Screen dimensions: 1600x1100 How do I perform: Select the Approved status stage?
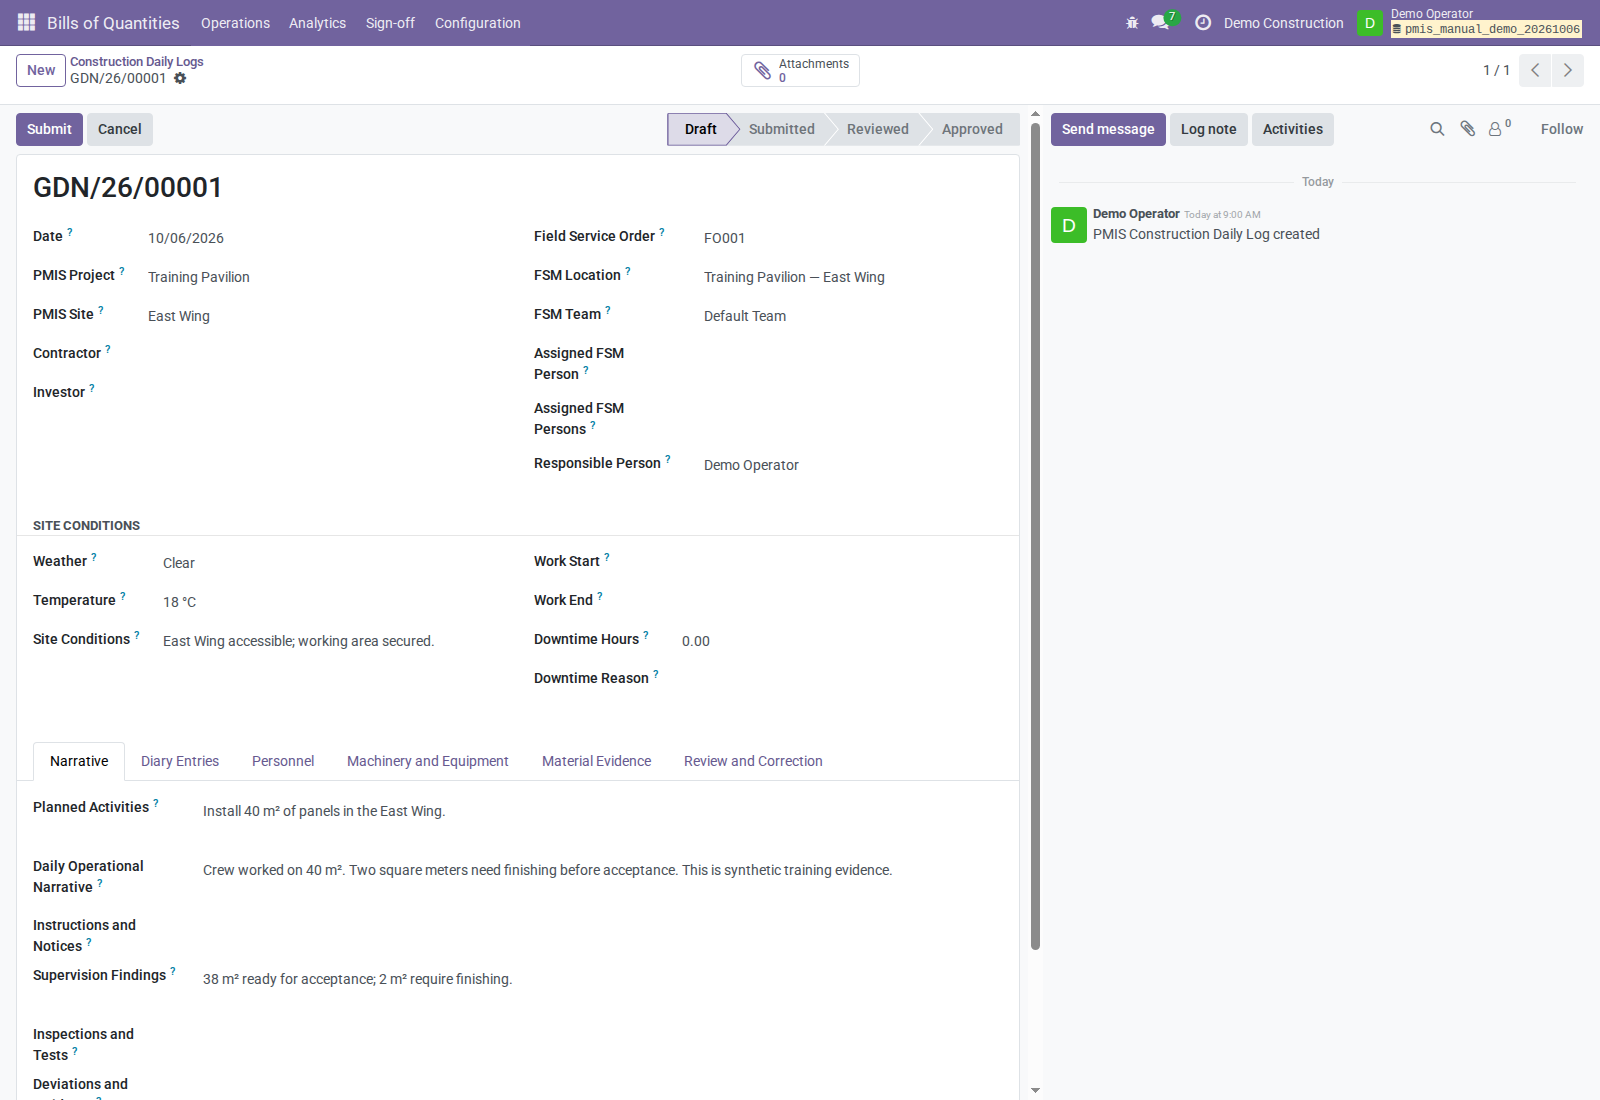point(972,129)
